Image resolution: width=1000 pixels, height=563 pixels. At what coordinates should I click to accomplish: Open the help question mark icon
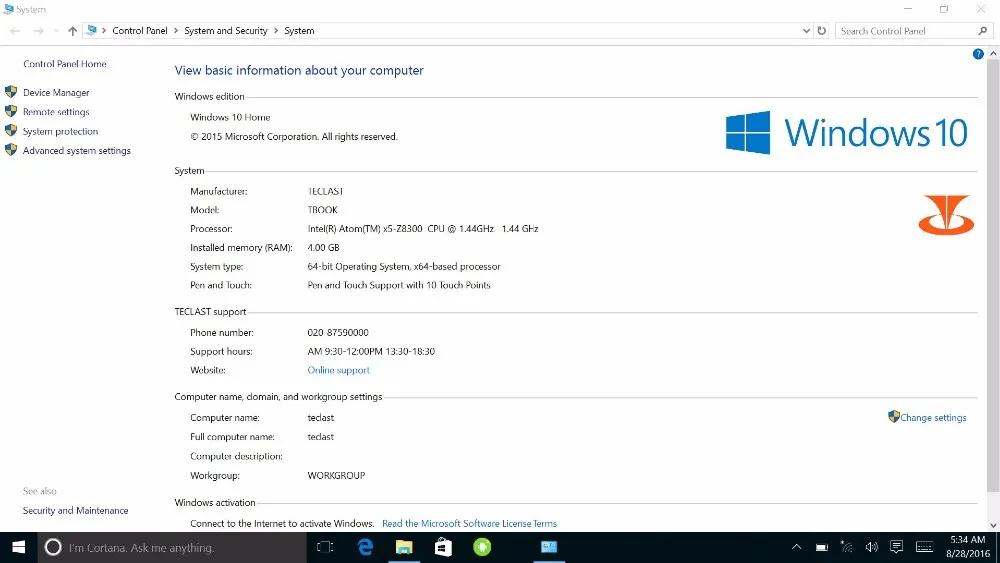(978, 54)
